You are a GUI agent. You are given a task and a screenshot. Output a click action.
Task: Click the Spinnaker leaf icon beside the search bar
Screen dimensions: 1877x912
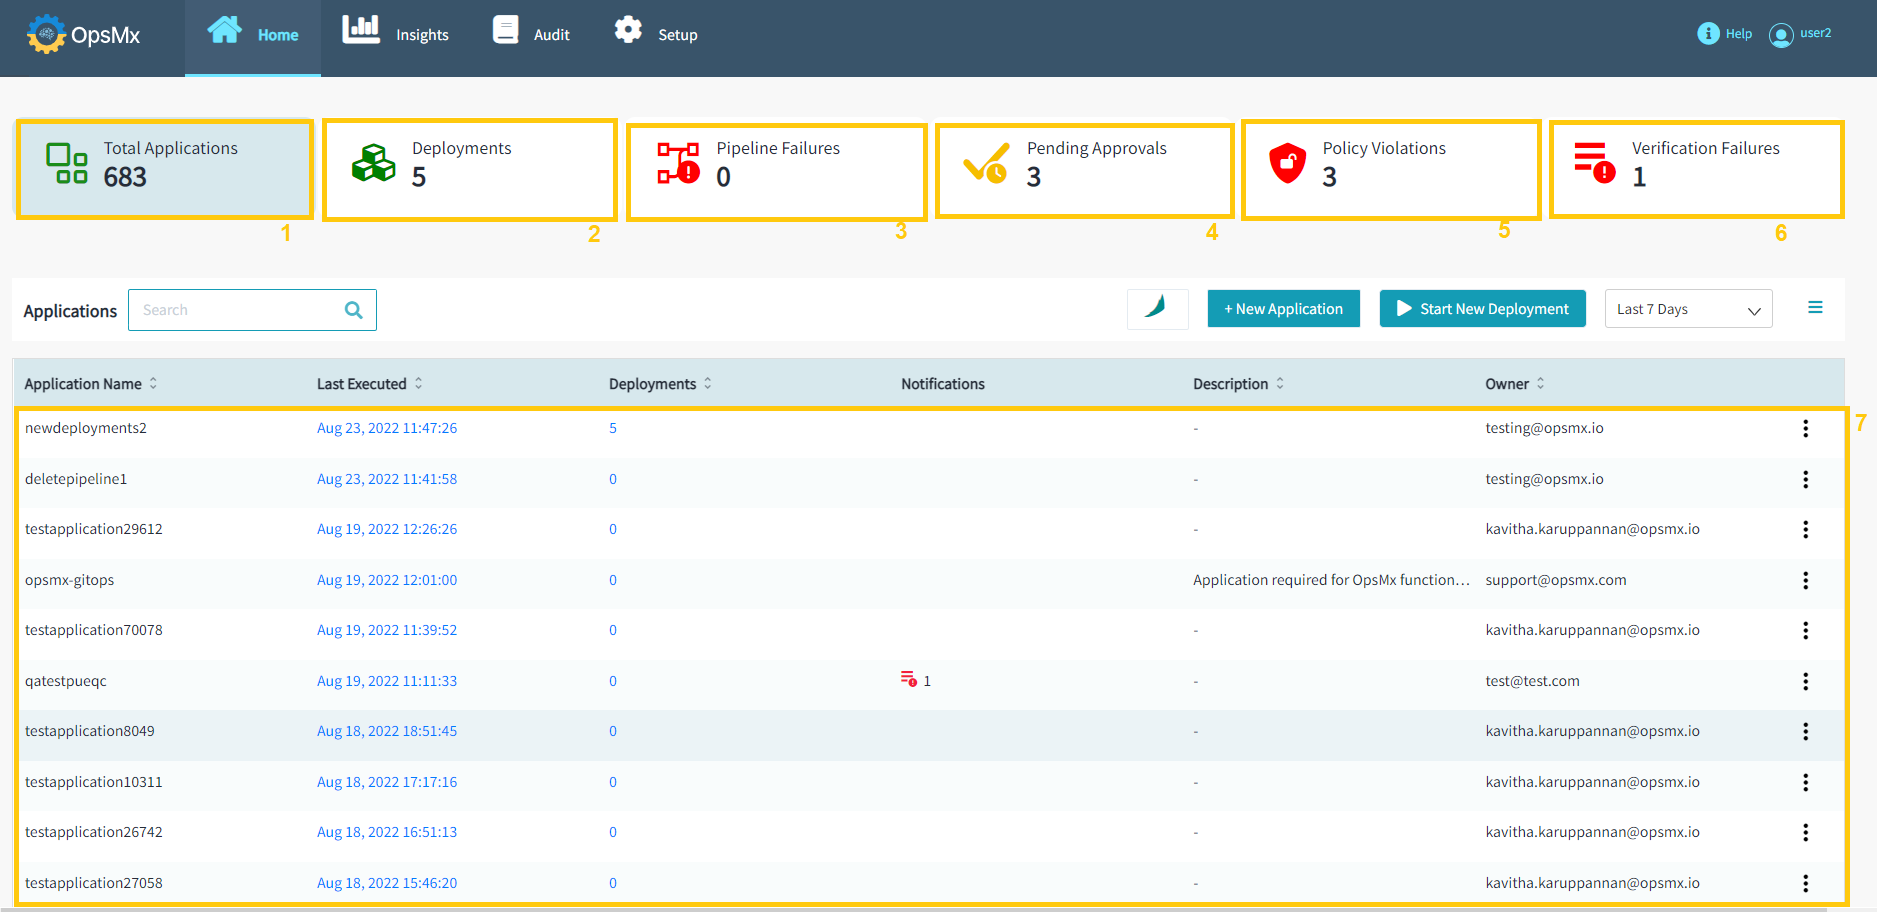(x=1157, y=308)
